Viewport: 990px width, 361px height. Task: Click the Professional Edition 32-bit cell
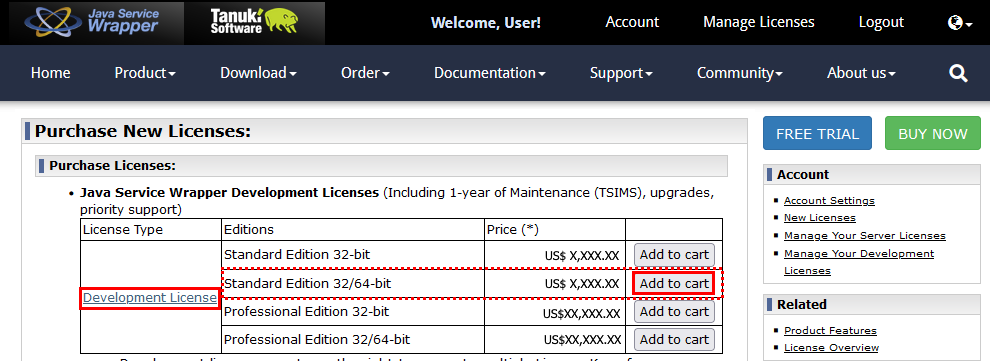click(x=353, y=312)
